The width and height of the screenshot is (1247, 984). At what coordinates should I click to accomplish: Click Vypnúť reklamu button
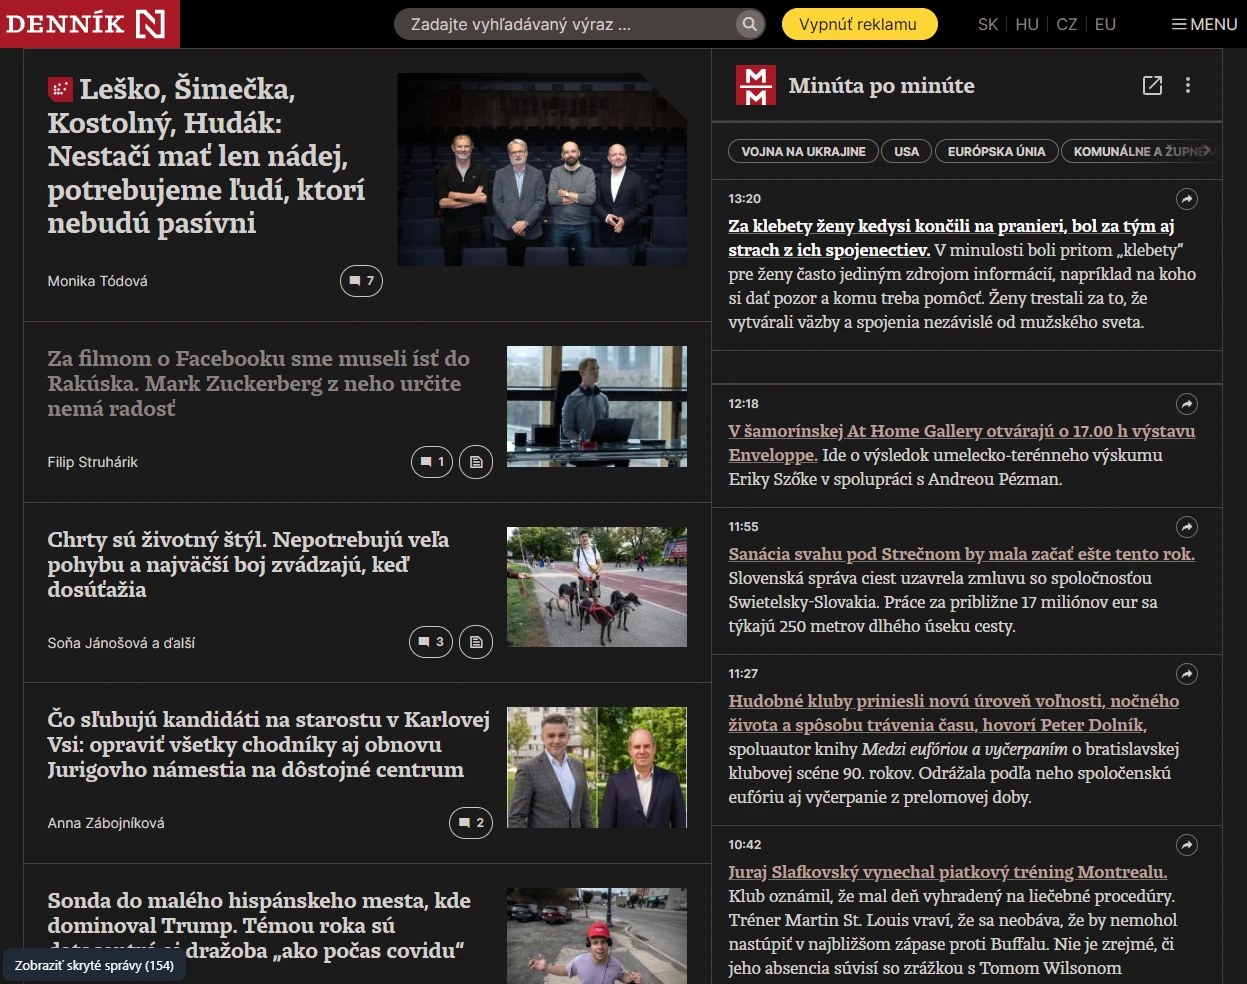click(858, 24)
